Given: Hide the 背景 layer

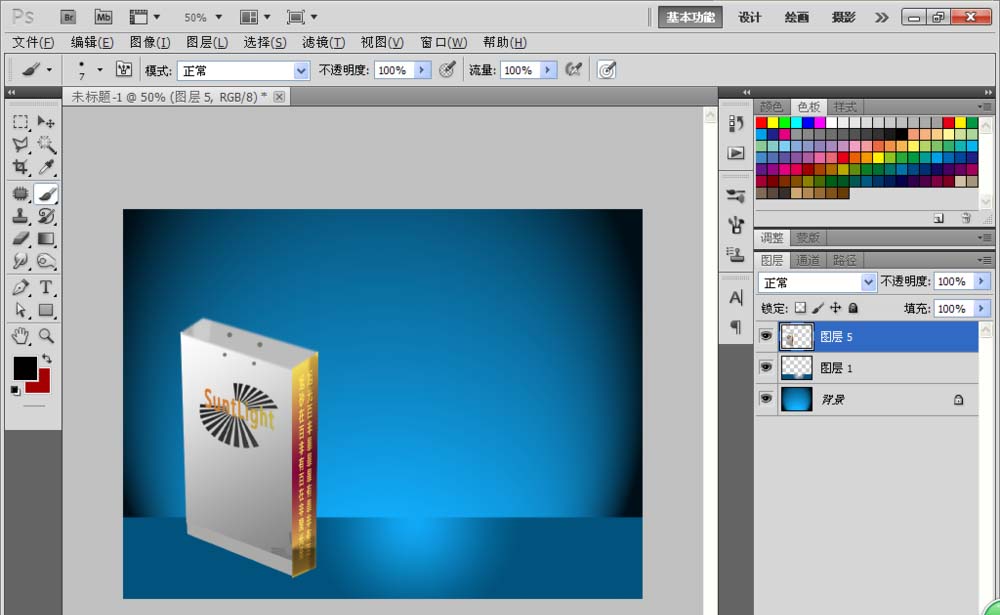Looking at the screenshot, I should point(765,399).
